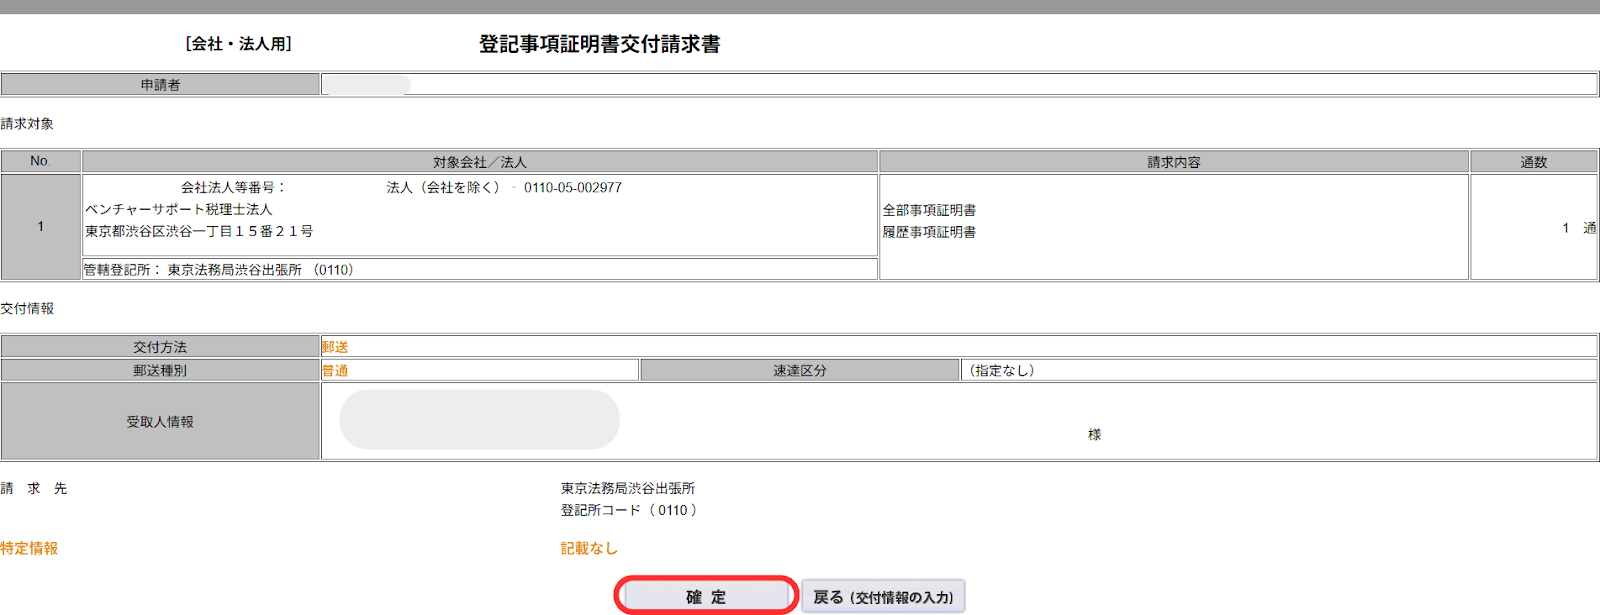Click the 請求内容 column header
This screenshot has height=615, width=1600.
[1173, 162]
